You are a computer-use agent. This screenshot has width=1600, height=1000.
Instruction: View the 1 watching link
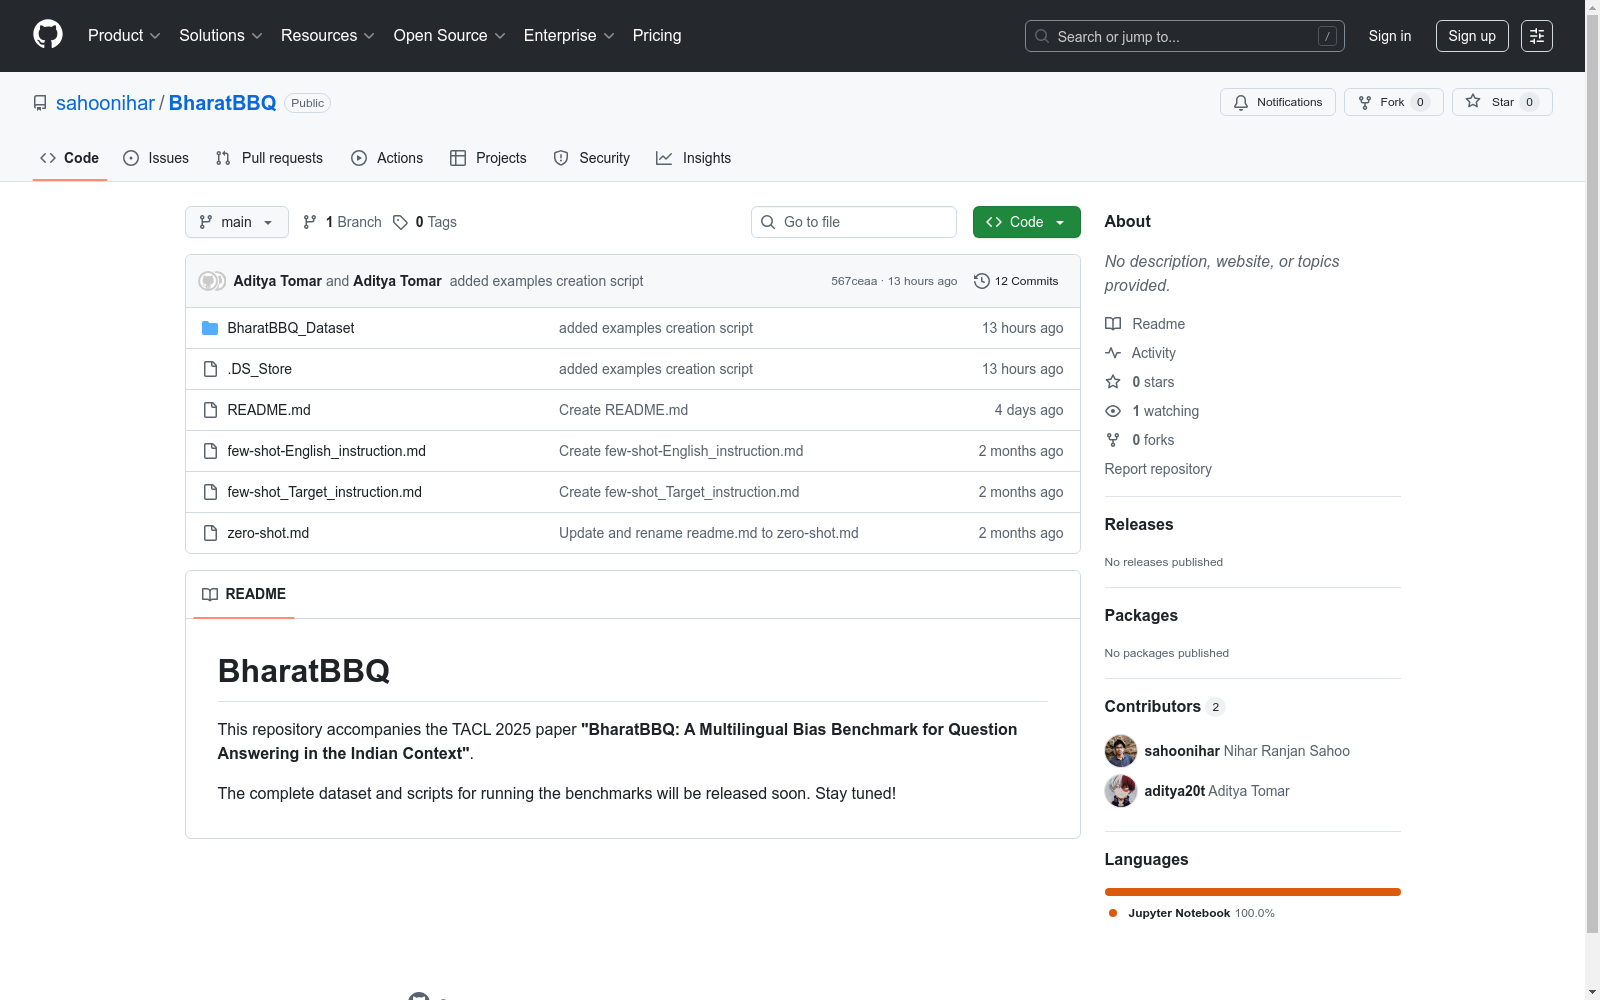coord(1152,411)
